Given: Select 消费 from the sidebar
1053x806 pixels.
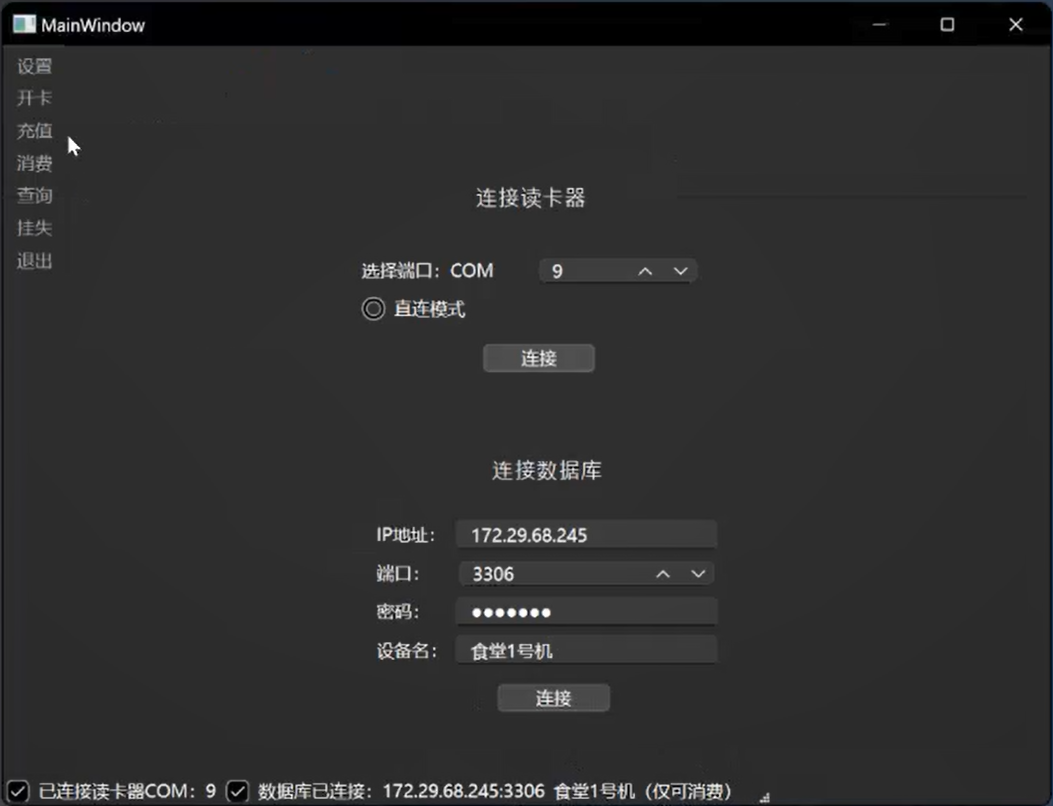Looking at the screenshot, I should (34, 163).
